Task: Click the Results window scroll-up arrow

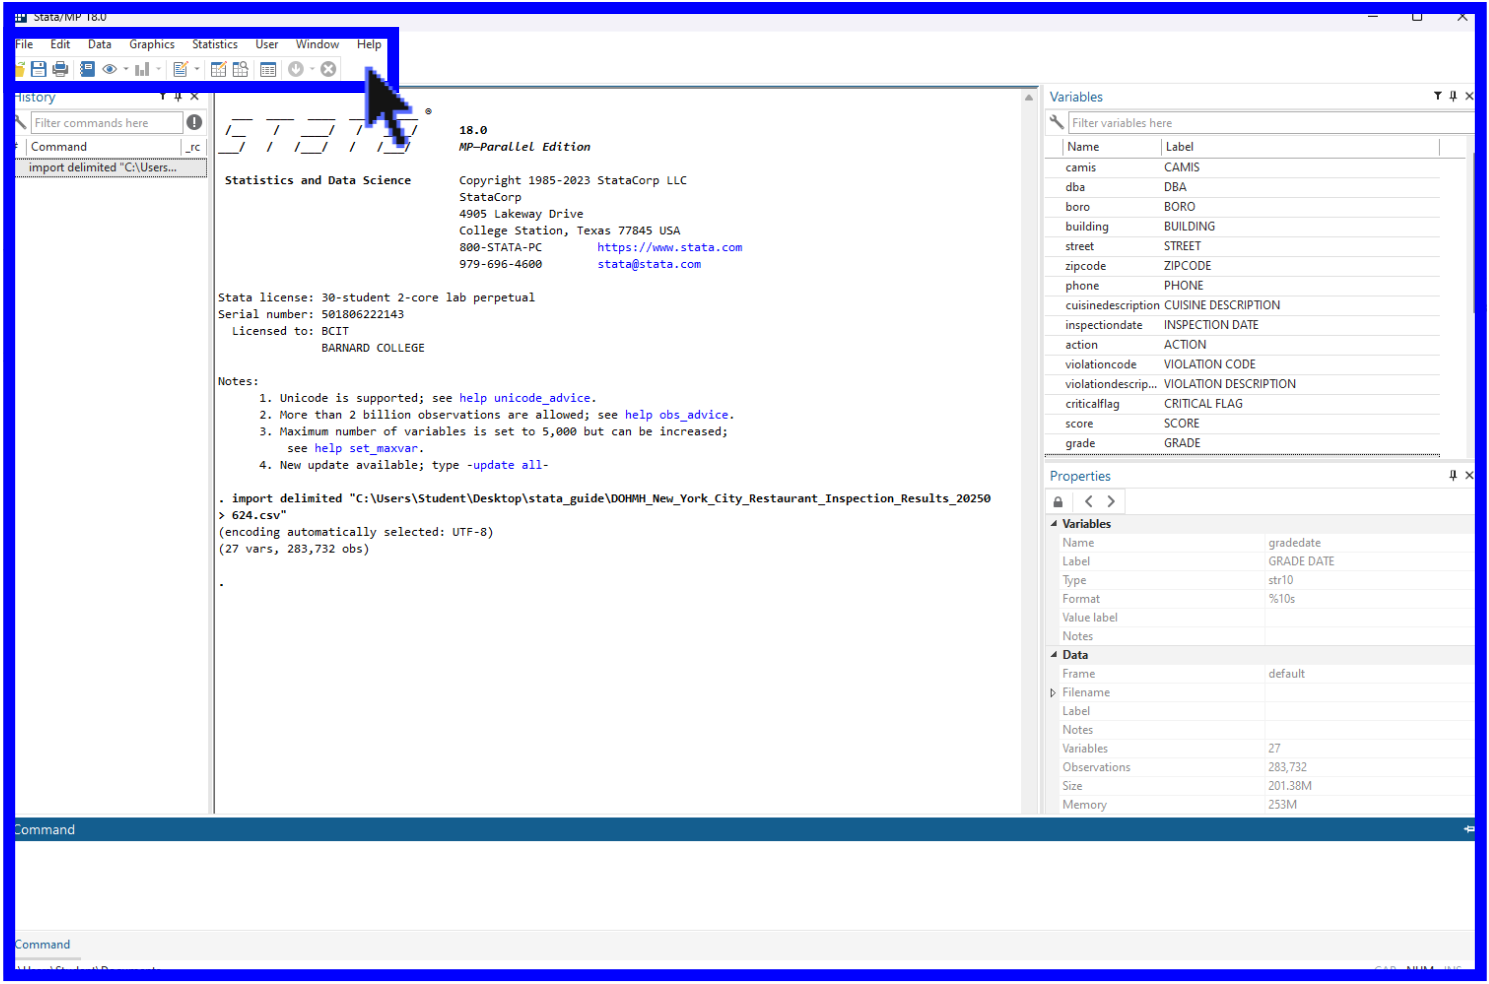Action: [1029, 97]
